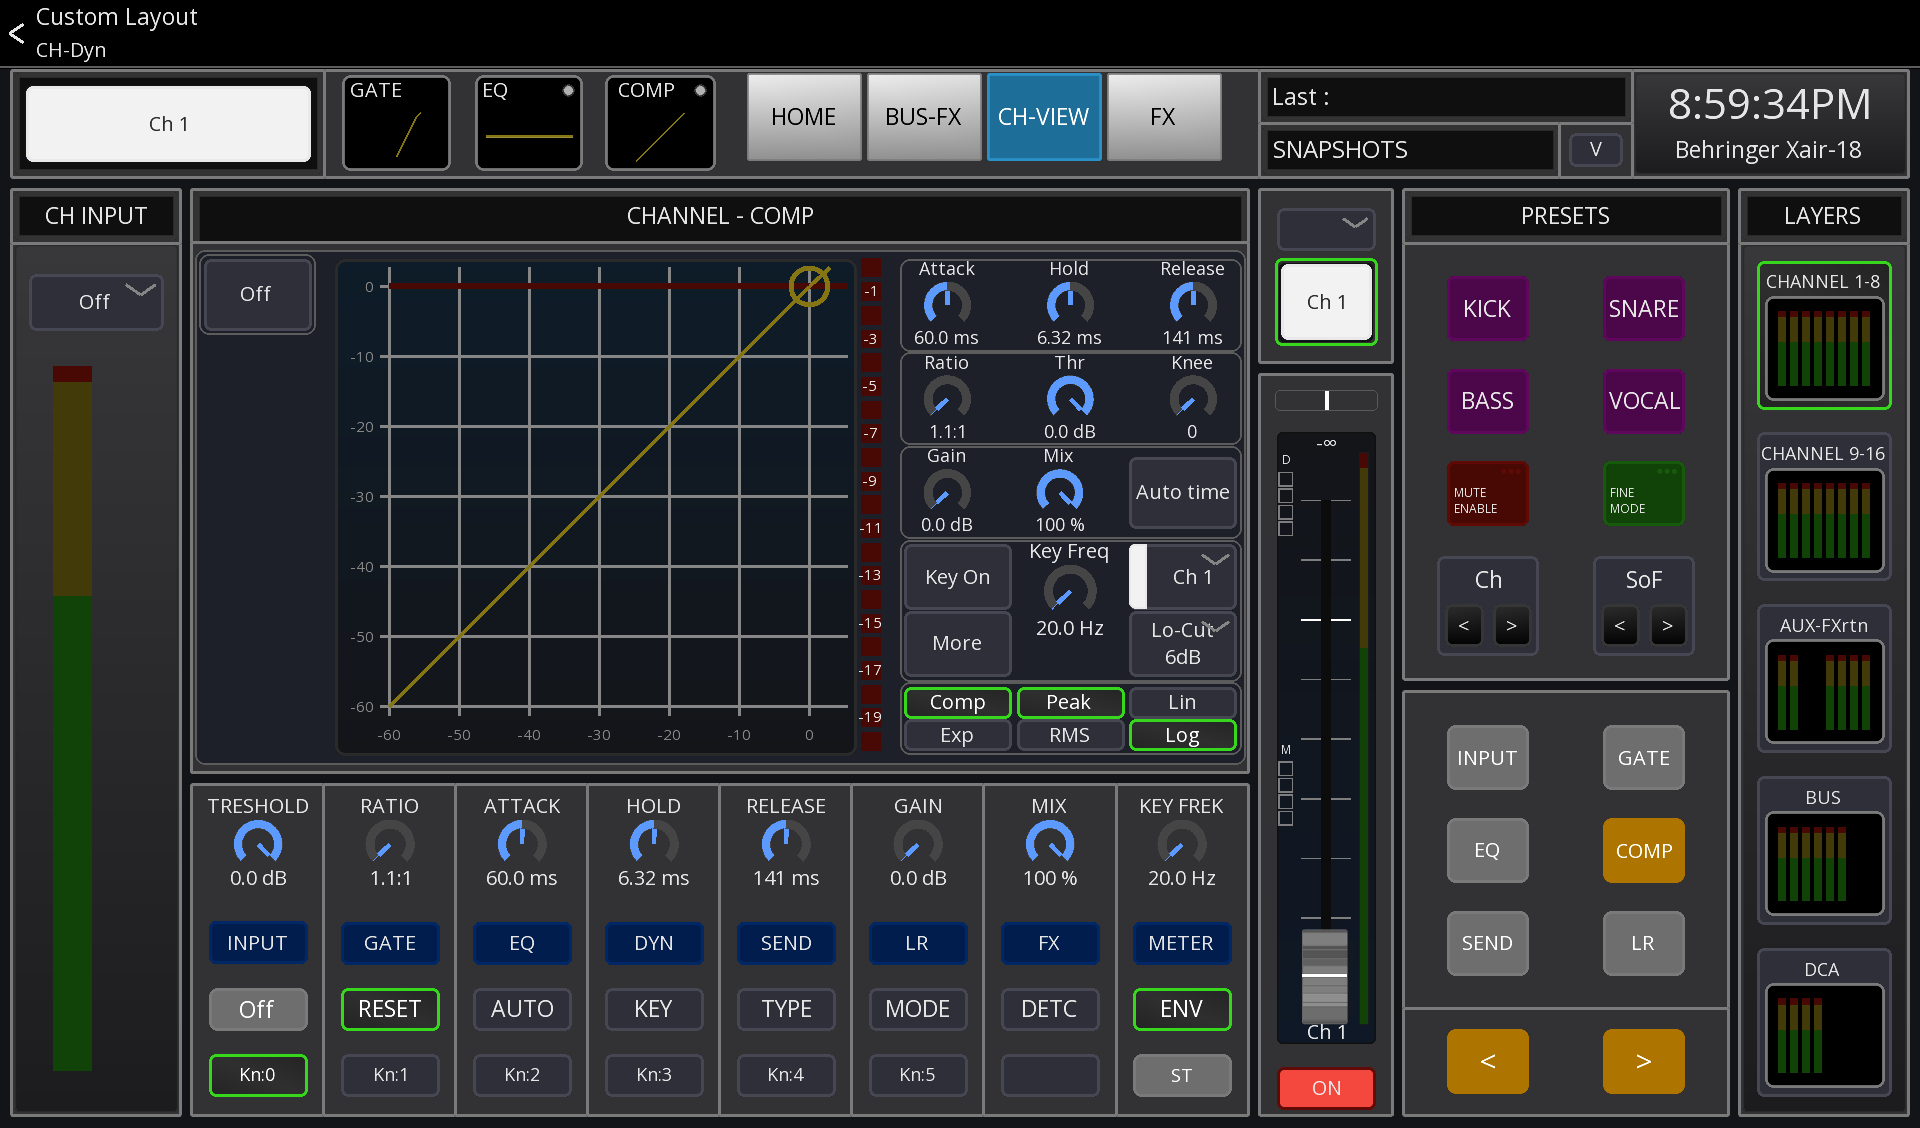
Task: Click the KEY FREK knob in bottom strip
Action: (1181, 844)
